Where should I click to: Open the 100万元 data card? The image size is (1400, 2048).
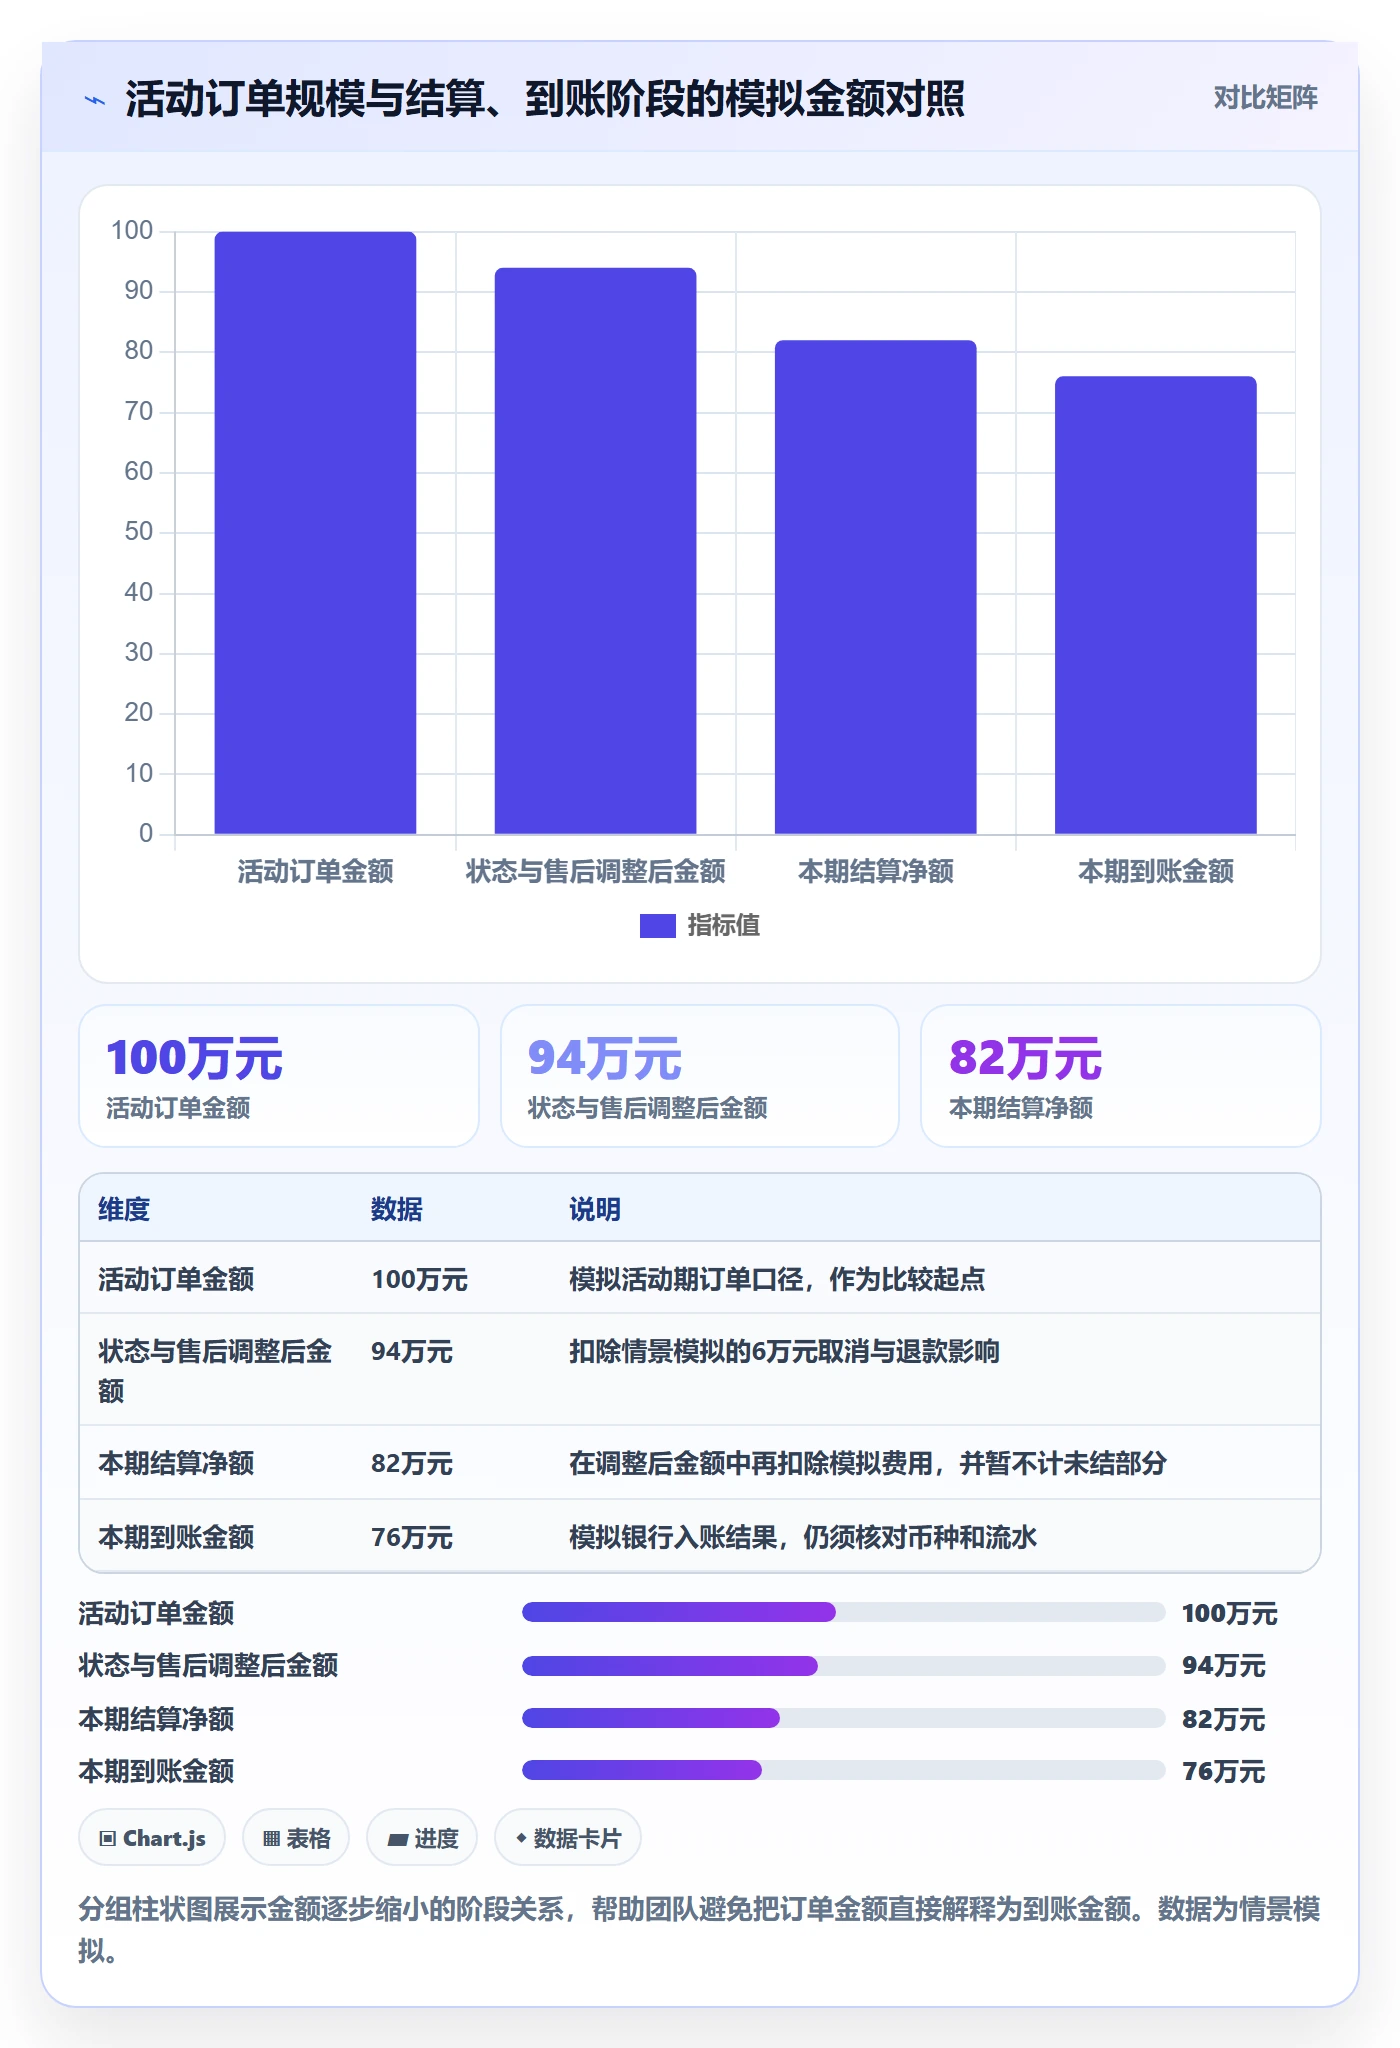point(279,1076)
